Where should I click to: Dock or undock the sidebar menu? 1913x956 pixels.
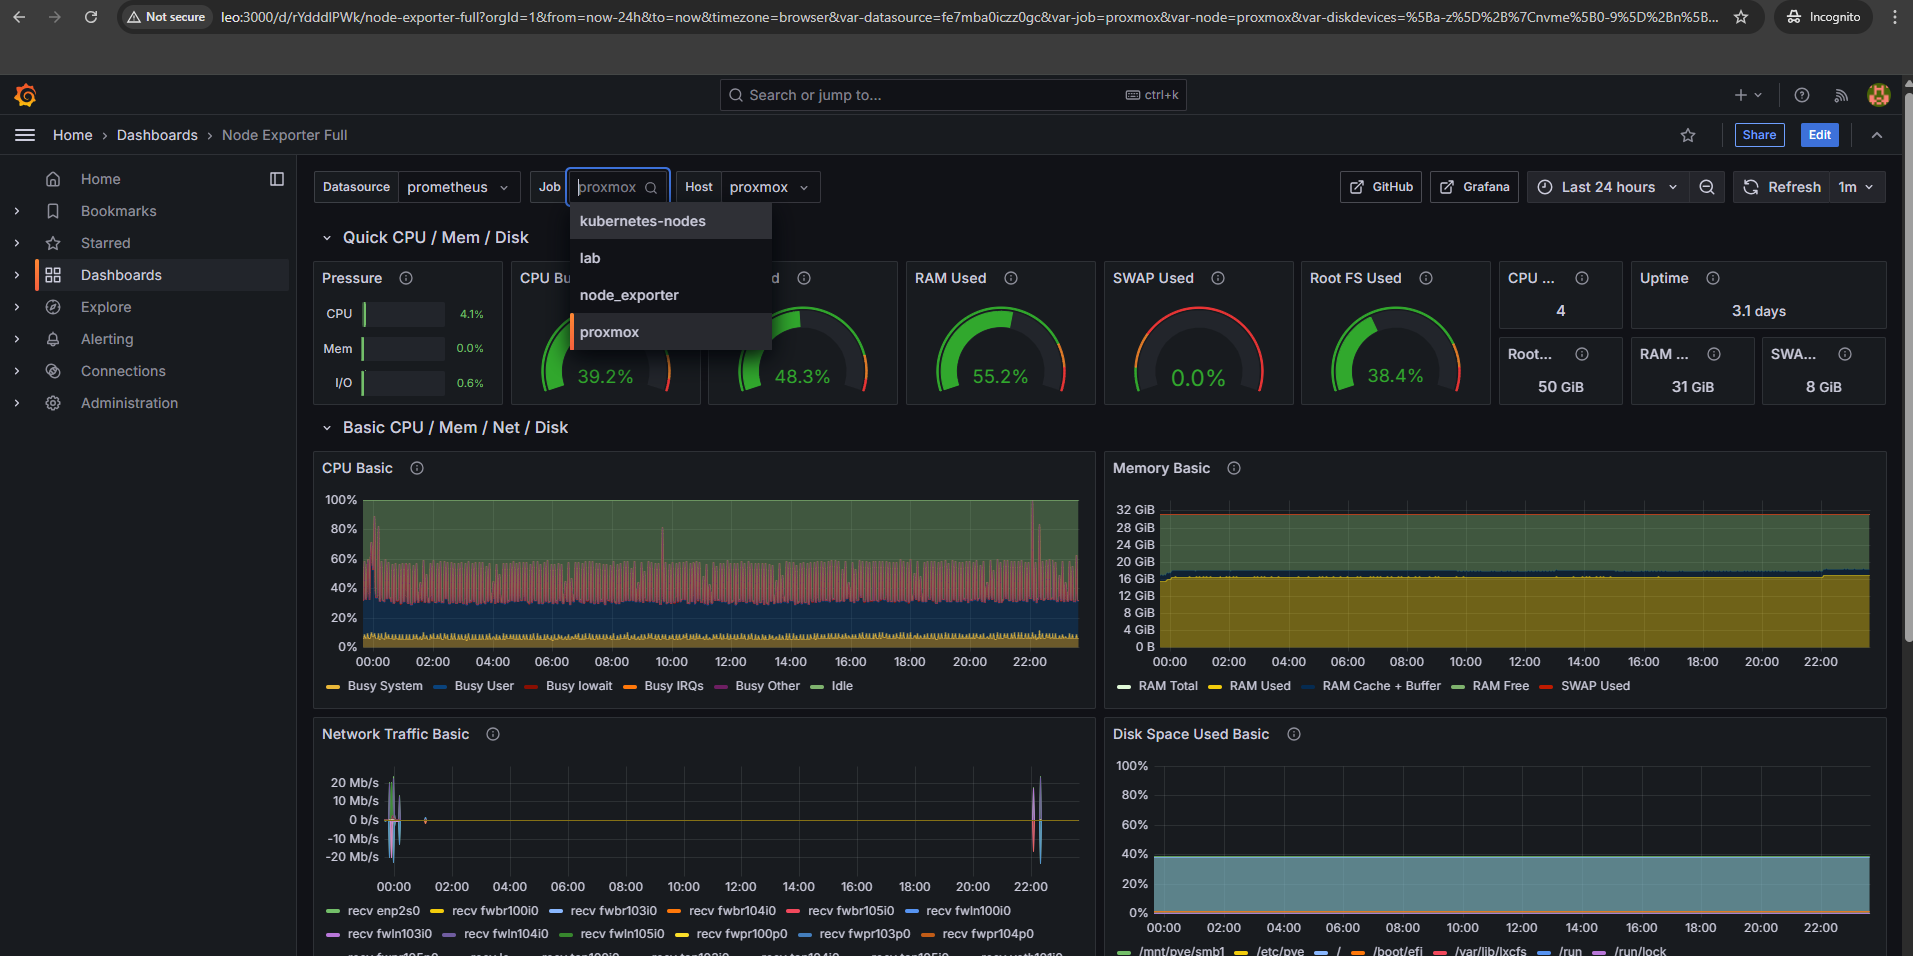pyautogui.click(x=277, y=179)
